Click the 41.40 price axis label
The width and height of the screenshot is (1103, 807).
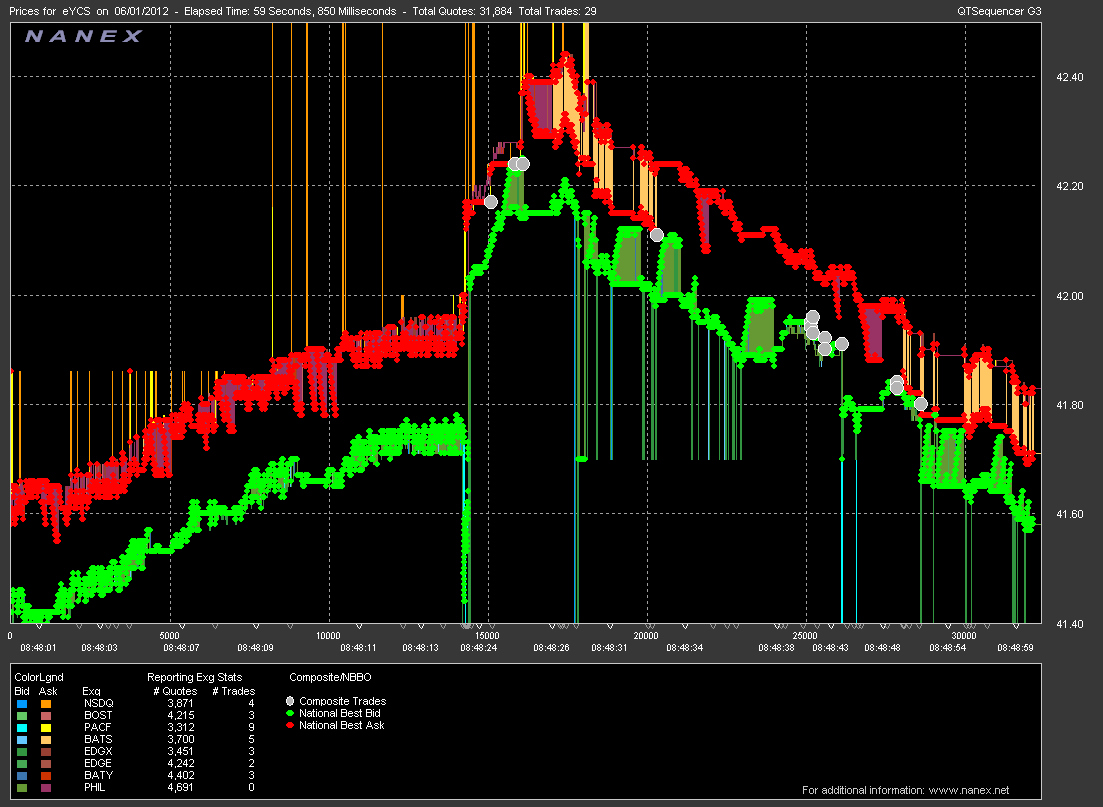pos(1070,624)
